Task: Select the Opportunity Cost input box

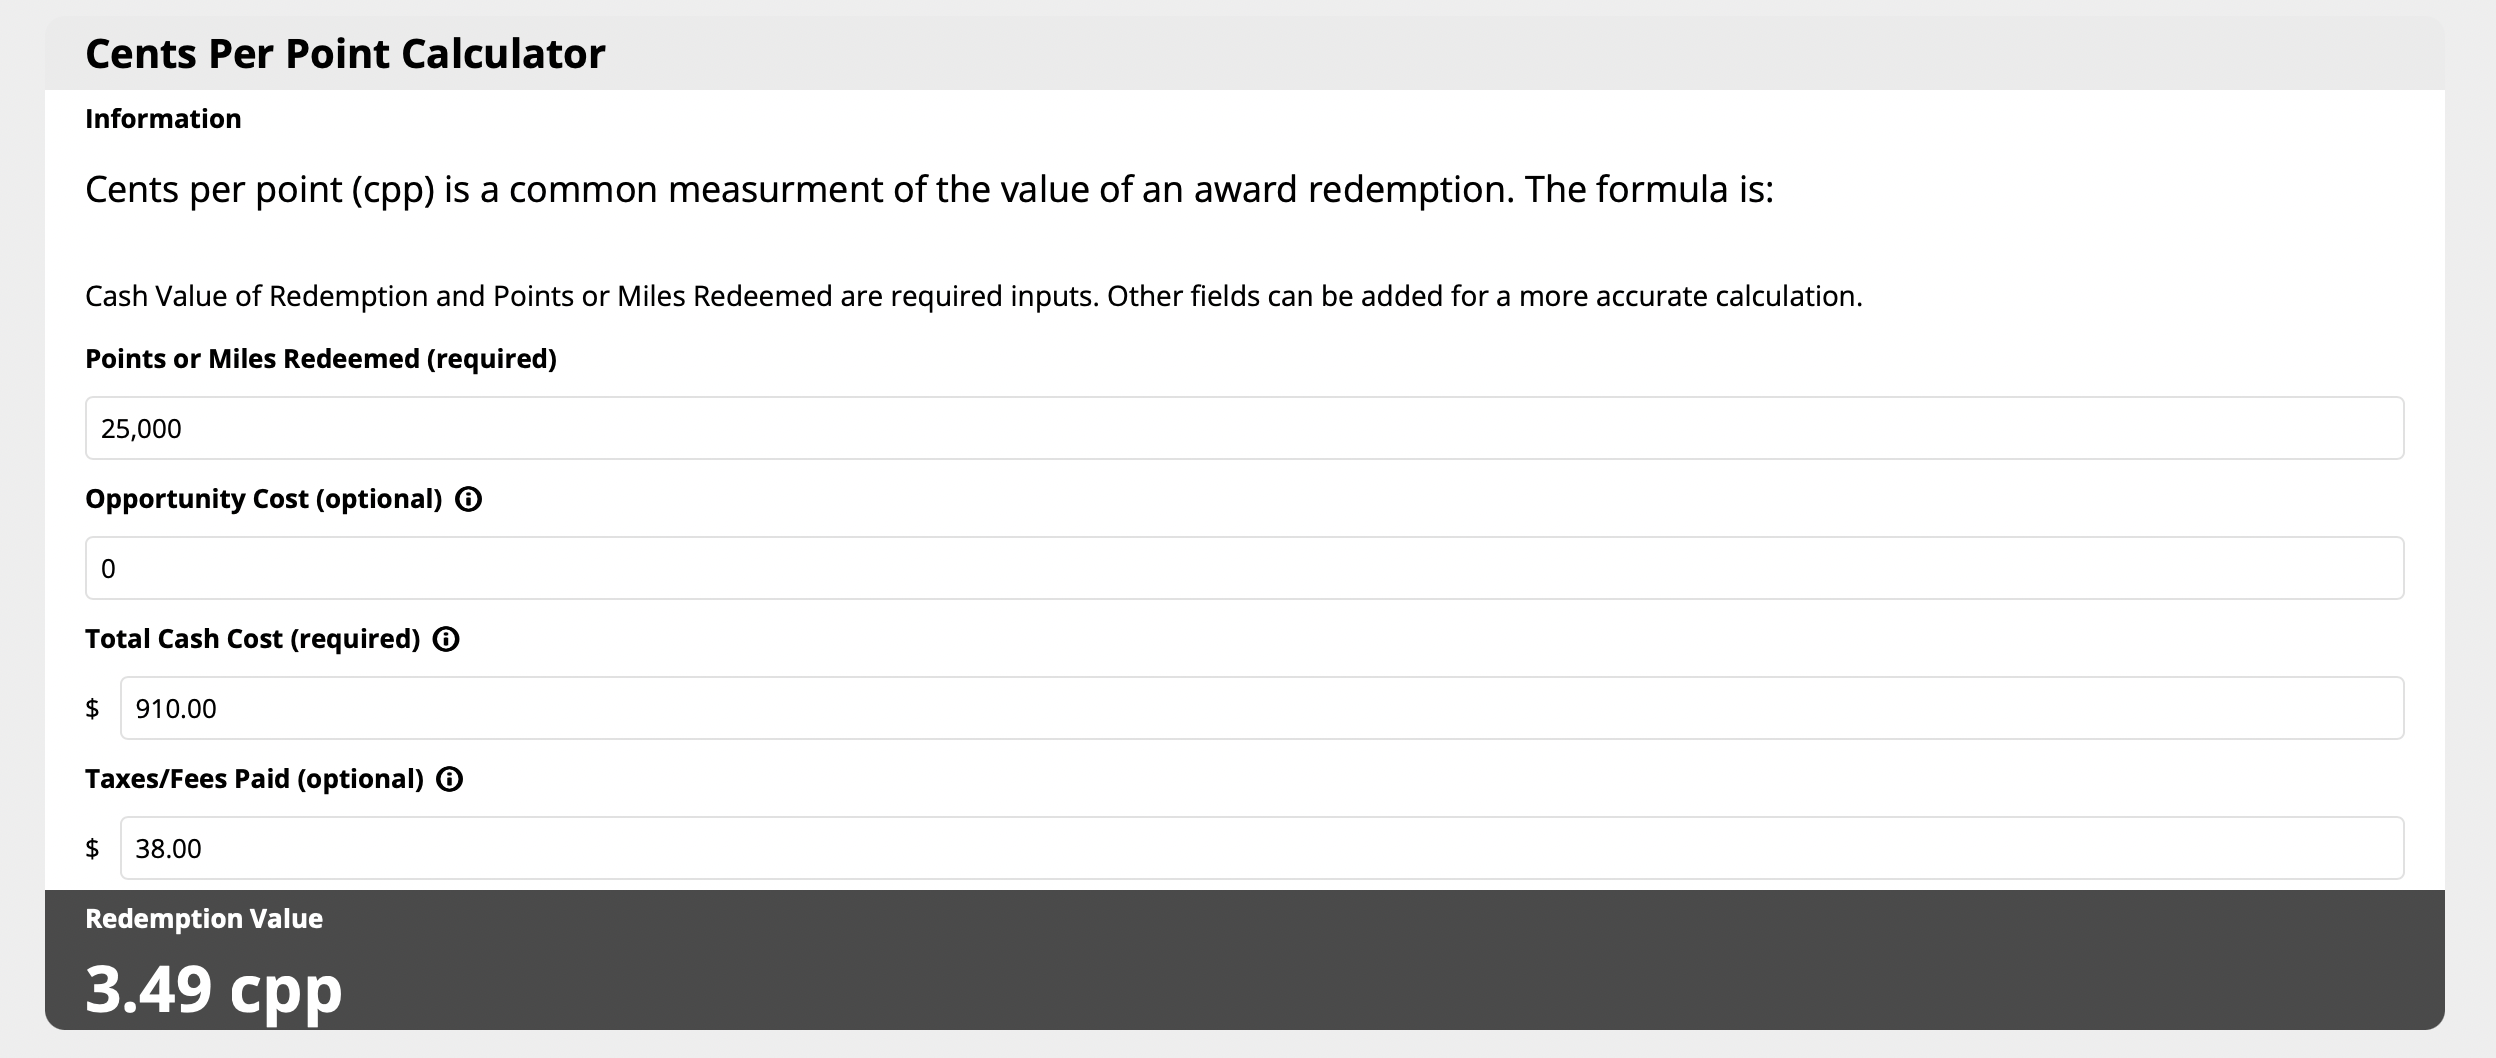Action: pyautogui.click(x=1244, y=568)
